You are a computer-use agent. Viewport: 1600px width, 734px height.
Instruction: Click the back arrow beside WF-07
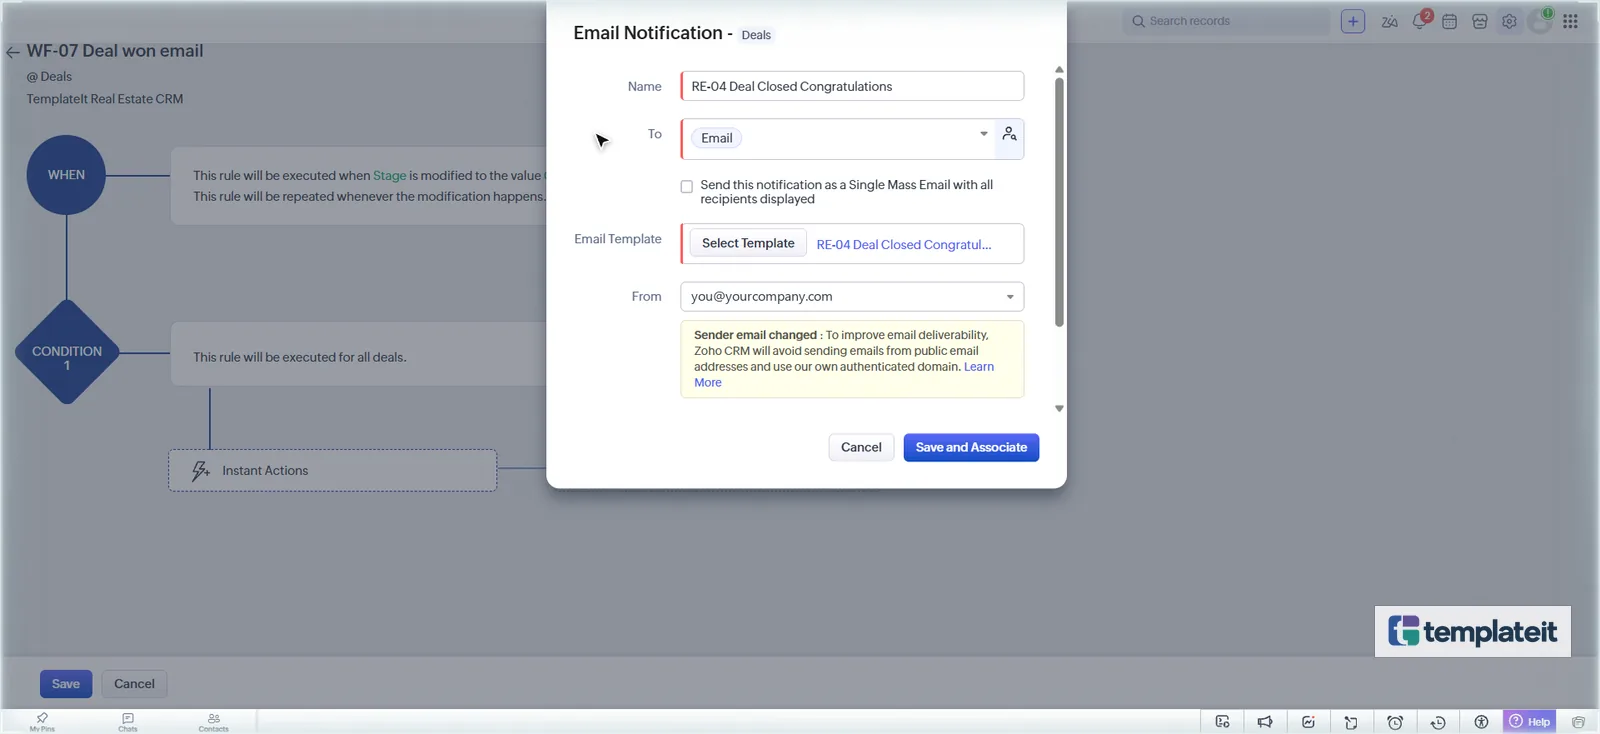[x=13, y=52]
